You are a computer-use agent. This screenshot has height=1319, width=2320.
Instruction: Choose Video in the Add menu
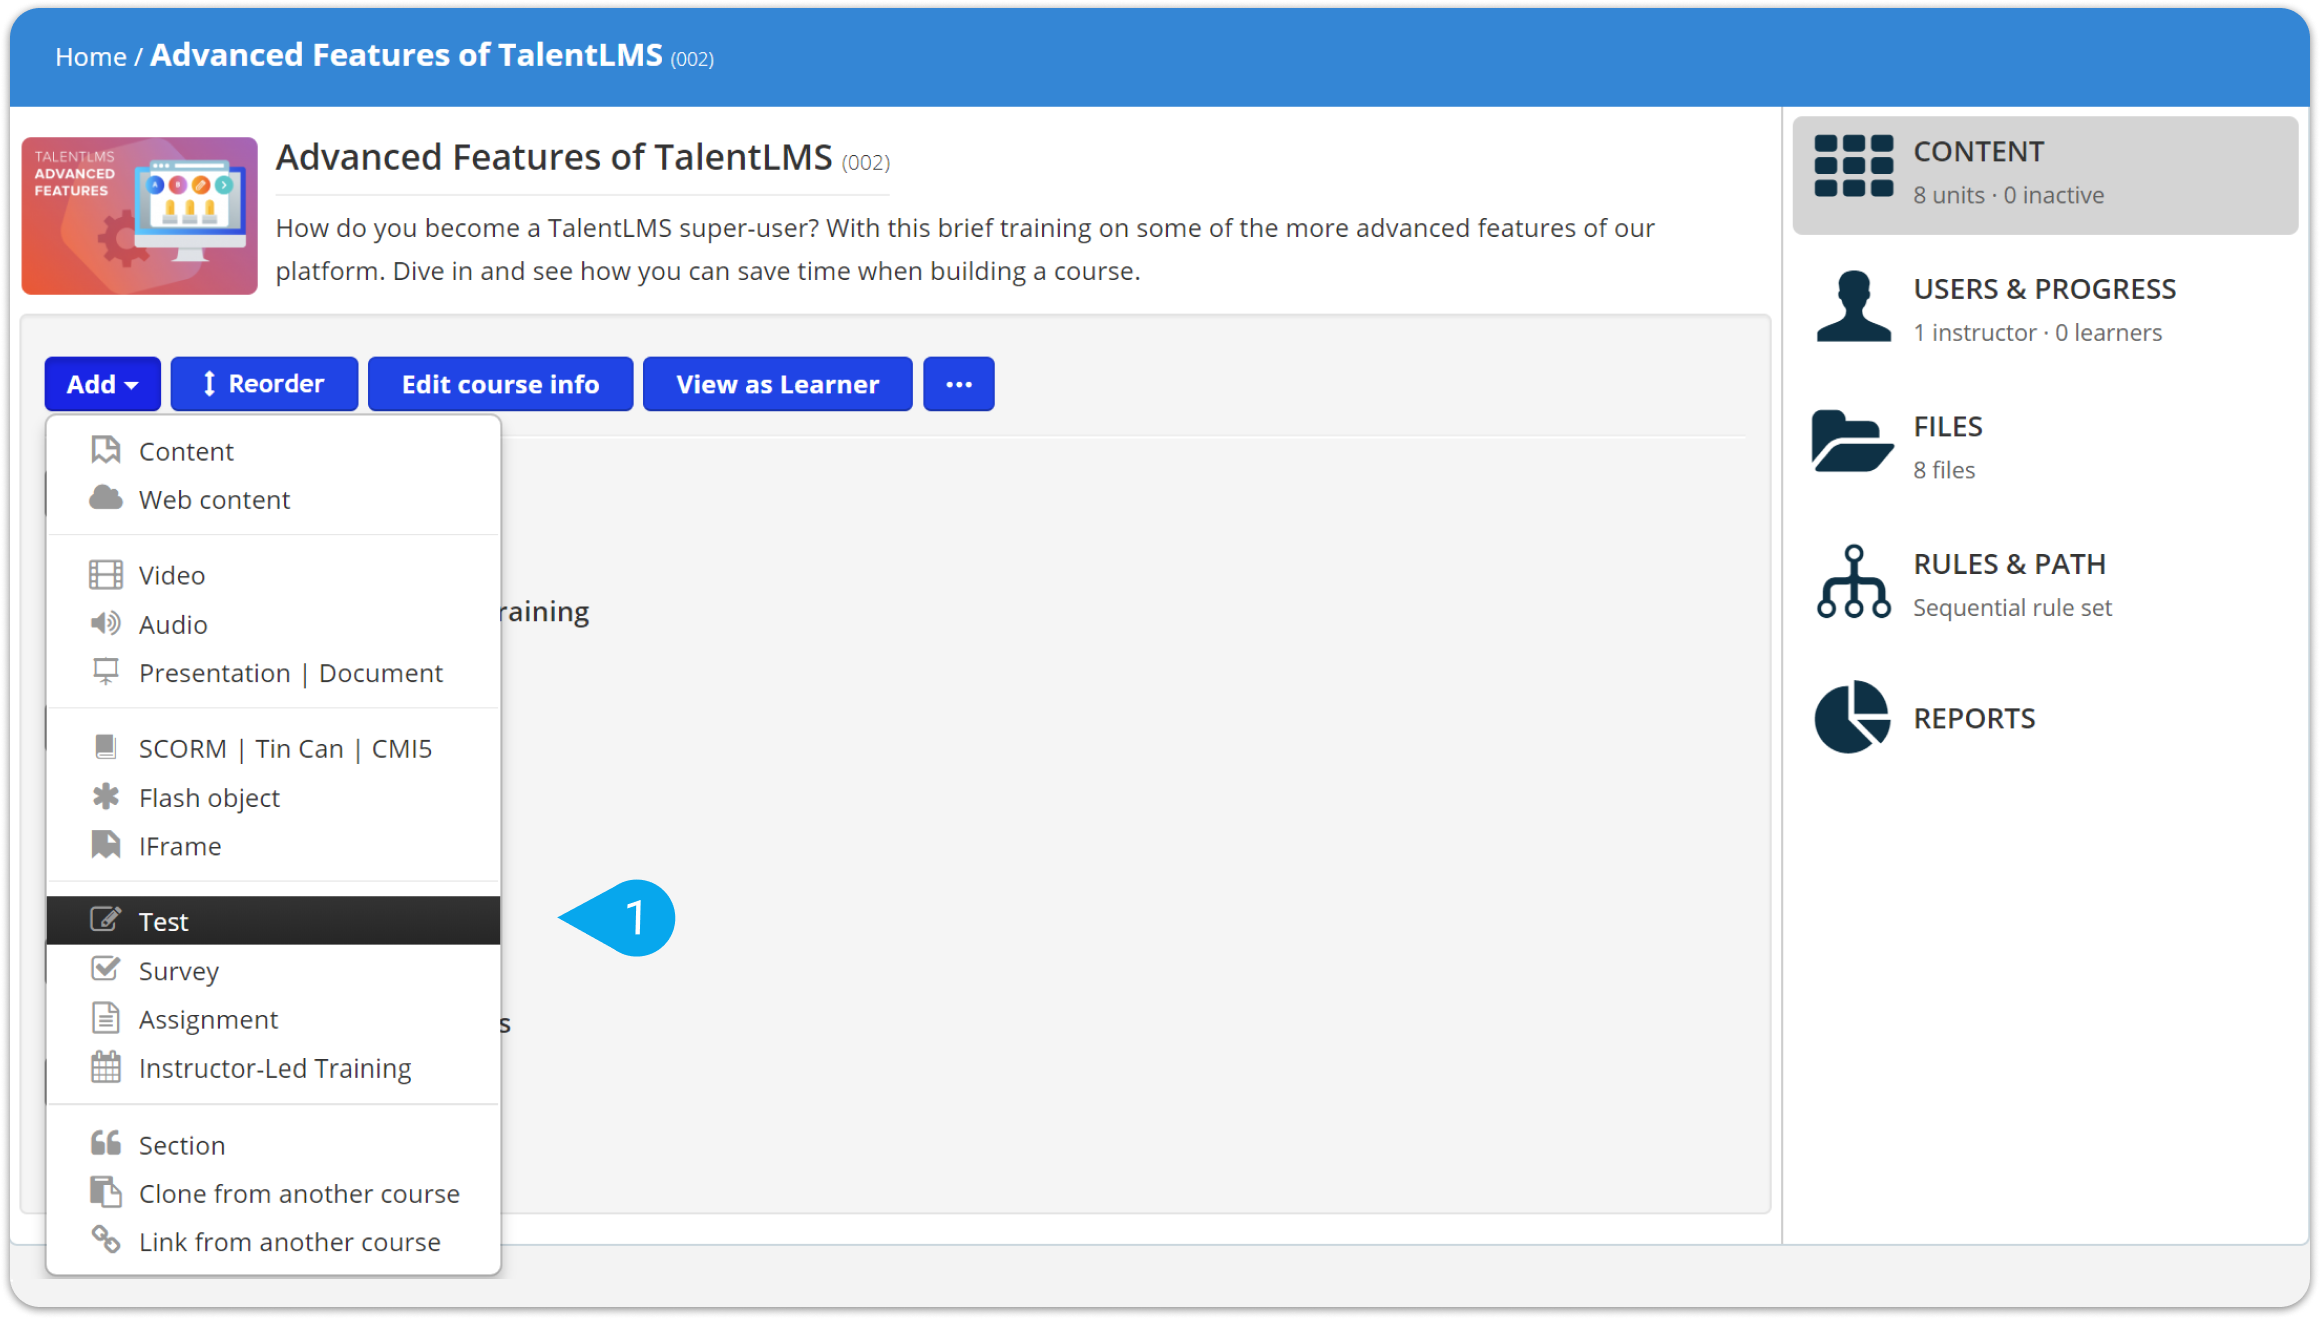(273, 575)
